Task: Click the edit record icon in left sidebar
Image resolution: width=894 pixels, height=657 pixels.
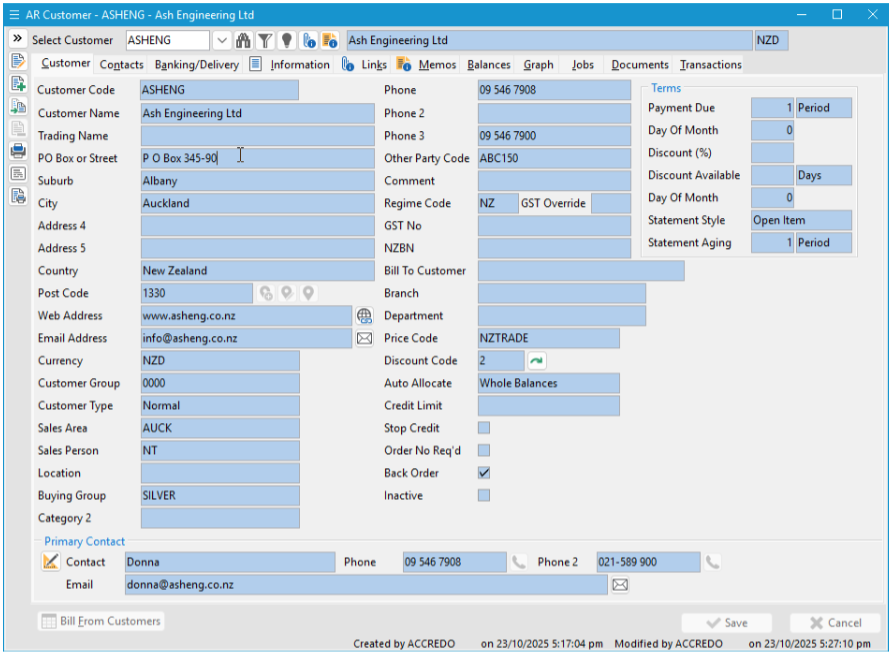Action: click(x=18, y=60)
